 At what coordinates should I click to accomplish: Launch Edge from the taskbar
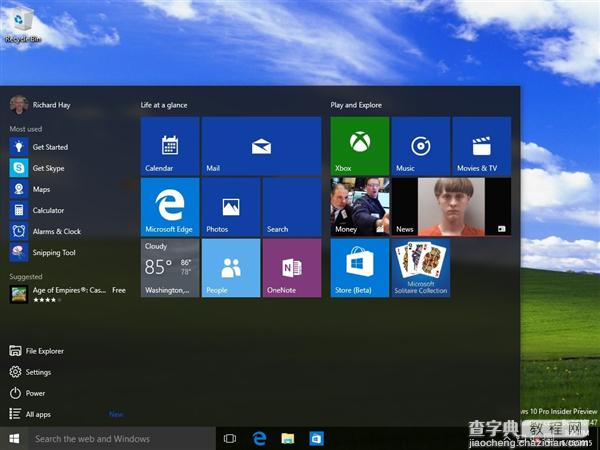point(259,439)
